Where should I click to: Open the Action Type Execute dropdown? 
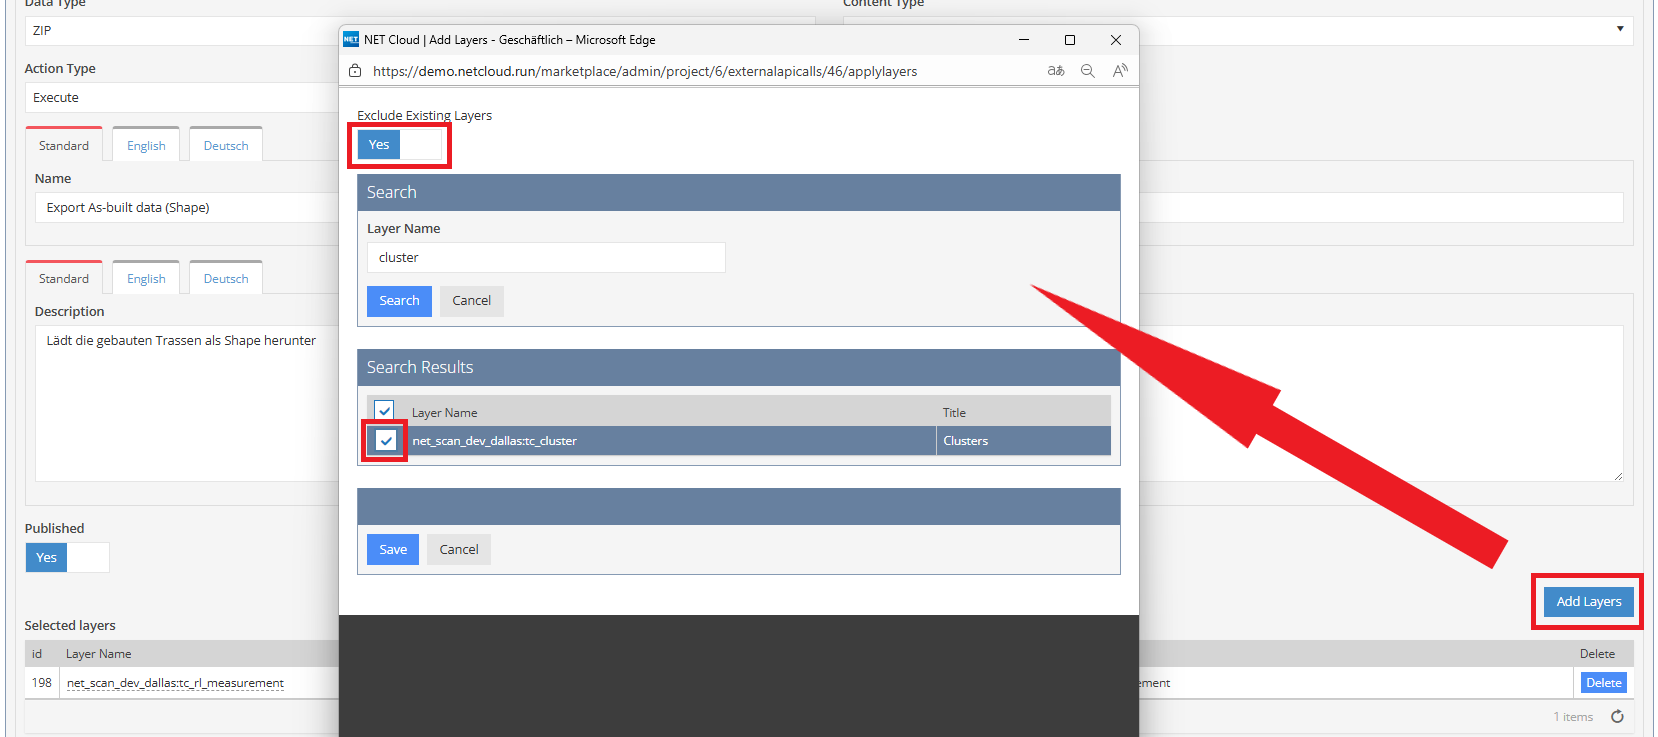[x=180, y=98]
